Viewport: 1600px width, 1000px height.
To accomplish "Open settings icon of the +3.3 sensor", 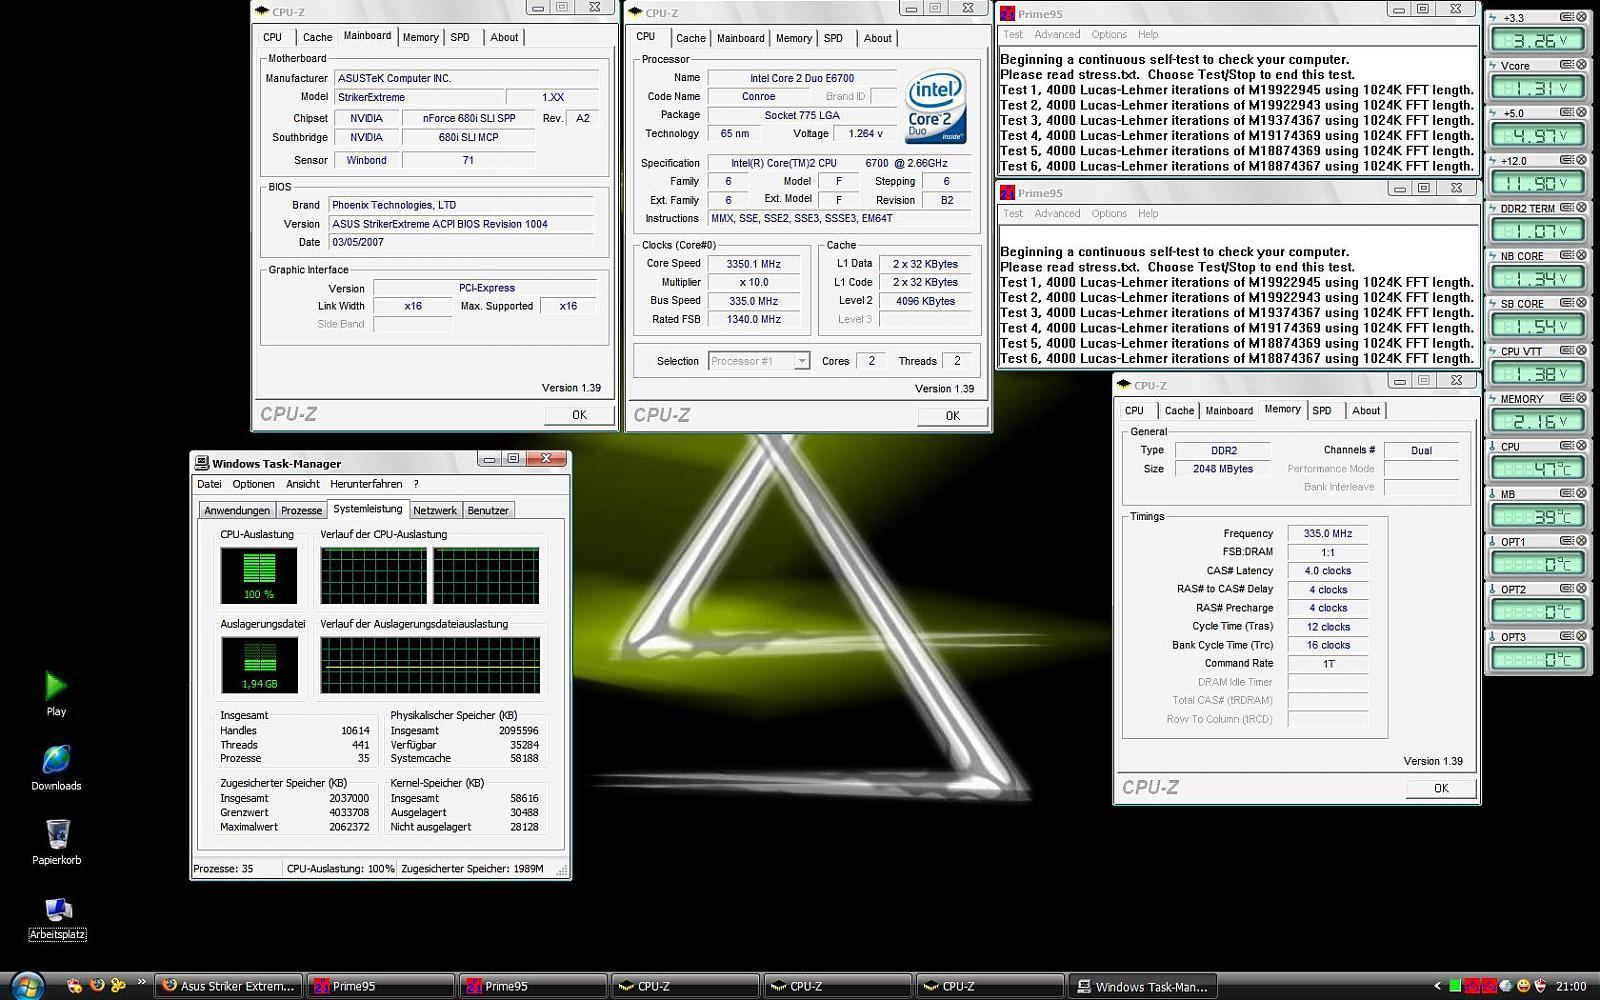I will pyautogui.click(x=1567, y=17).
